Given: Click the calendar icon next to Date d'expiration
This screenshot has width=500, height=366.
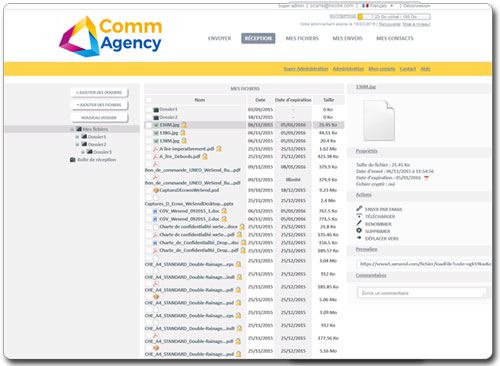Looking at the screenshot, I should (x=426, y=178).
